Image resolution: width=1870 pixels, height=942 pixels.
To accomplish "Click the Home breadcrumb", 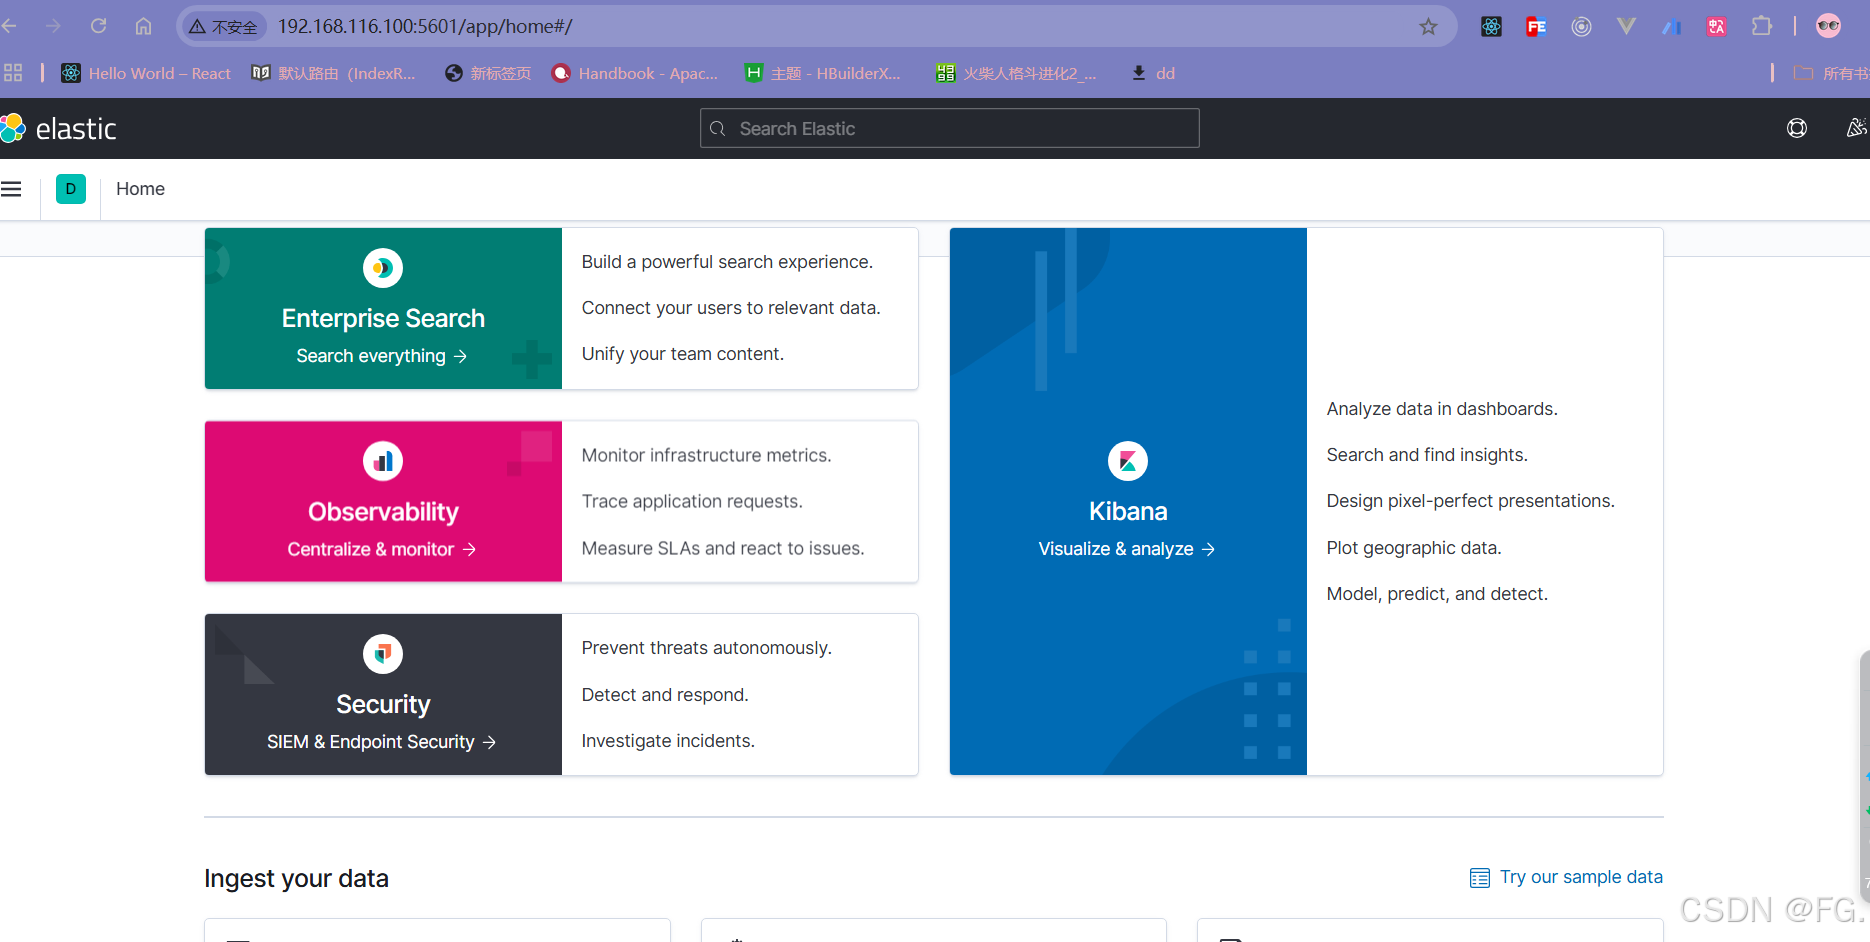I will tap(140, 189).
